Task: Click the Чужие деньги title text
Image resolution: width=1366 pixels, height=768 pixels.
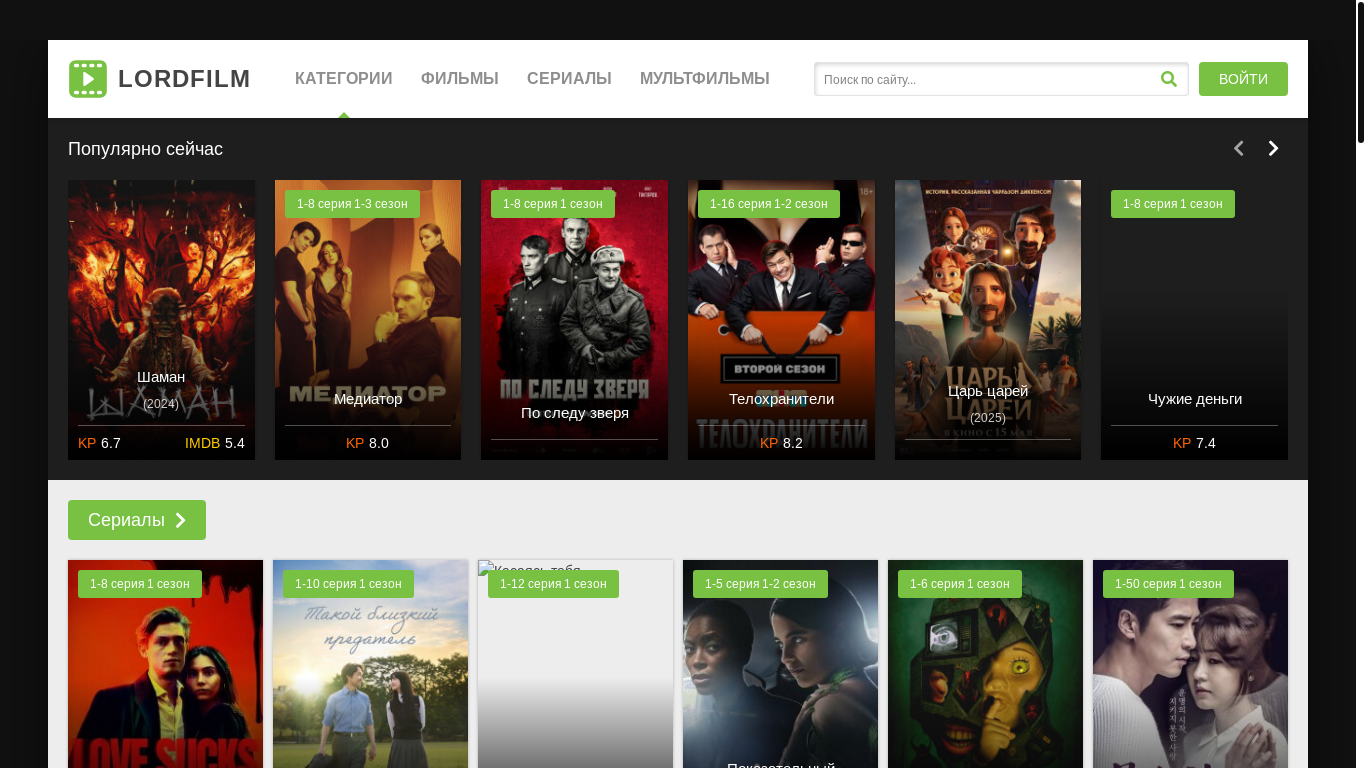Action: pyautogui.click(x=1195, y=399)
